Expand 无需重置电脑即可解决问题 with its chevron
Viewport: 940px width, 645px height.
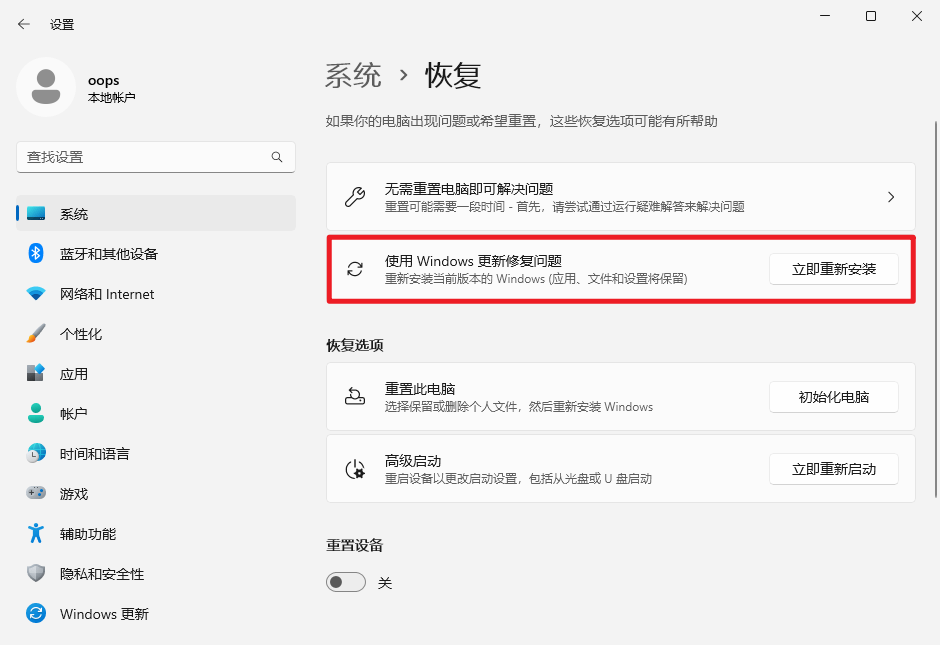pyautogui.click(x=890, y=197)
